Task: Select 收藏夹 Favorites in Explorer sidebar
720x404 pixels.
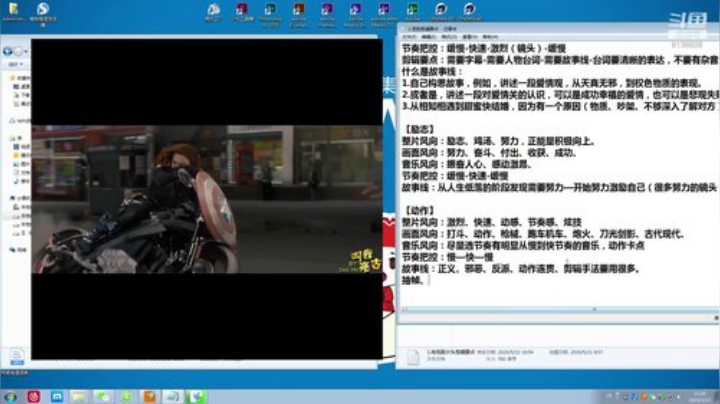Action: coord(20,78)
